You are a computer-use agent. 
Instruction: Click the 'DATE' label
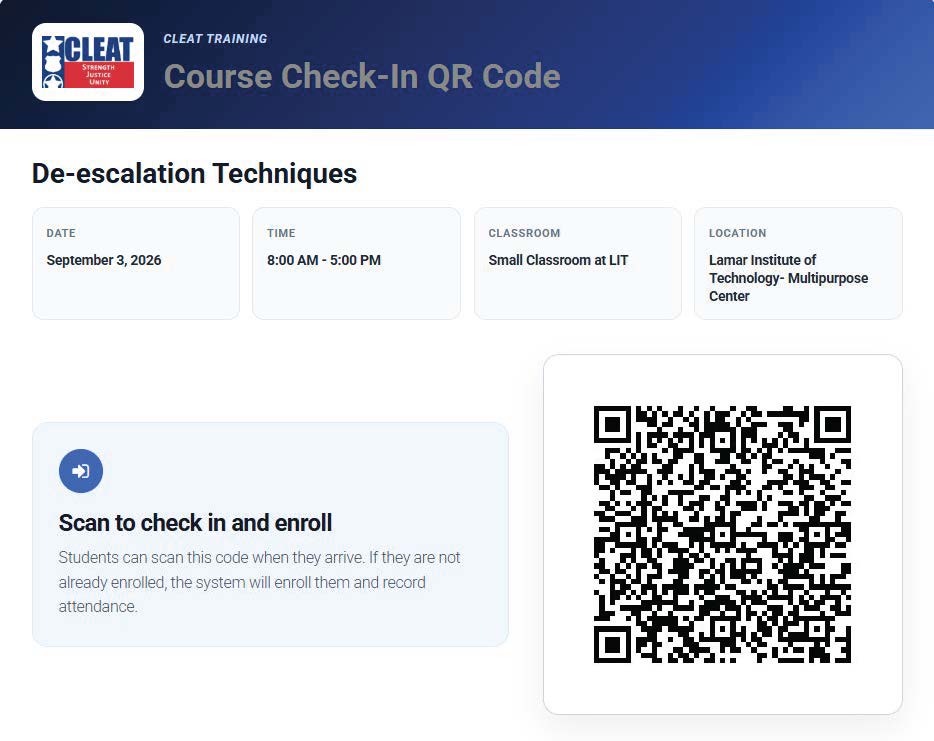click(61, 233)
